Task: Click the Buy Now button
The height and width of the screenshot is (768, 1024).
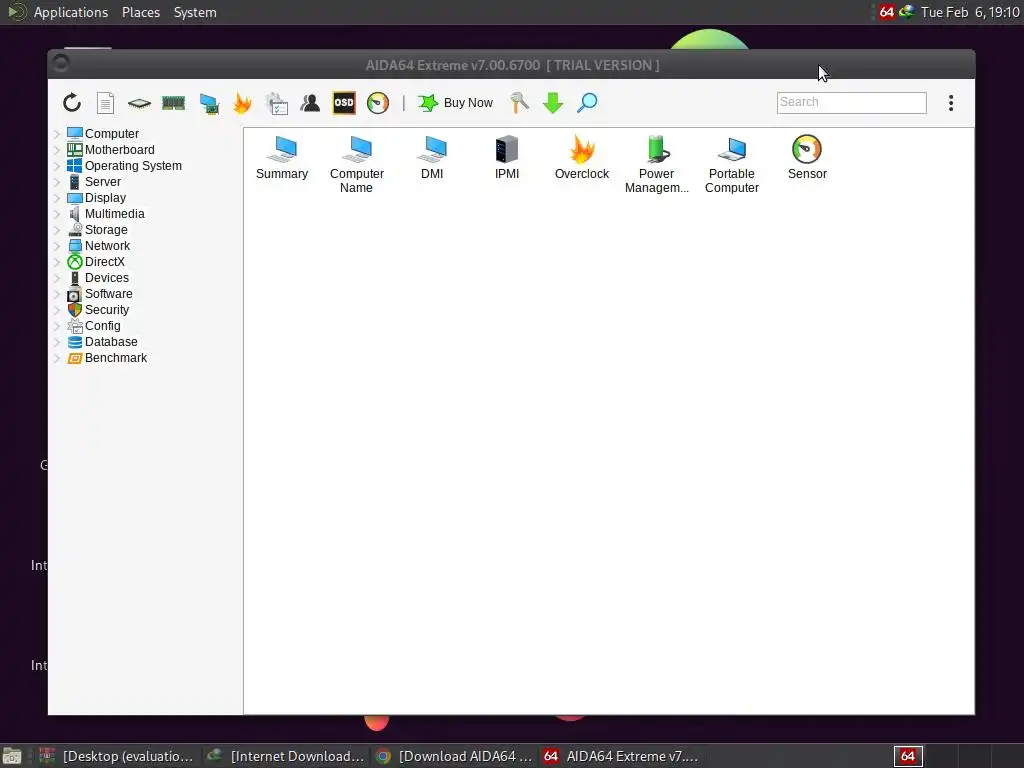Action: coord(455,103)
